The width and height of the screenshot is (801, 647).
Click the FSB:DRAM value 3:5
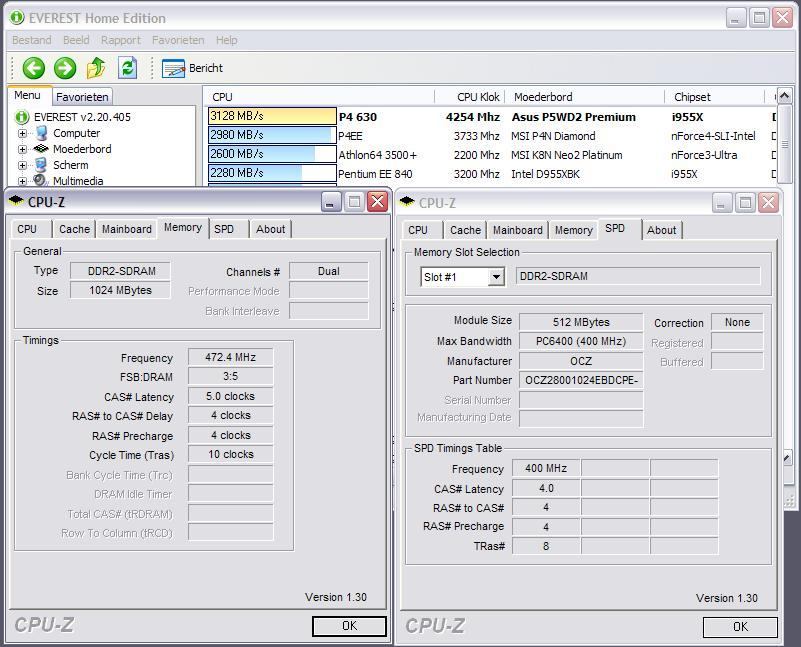230,376
